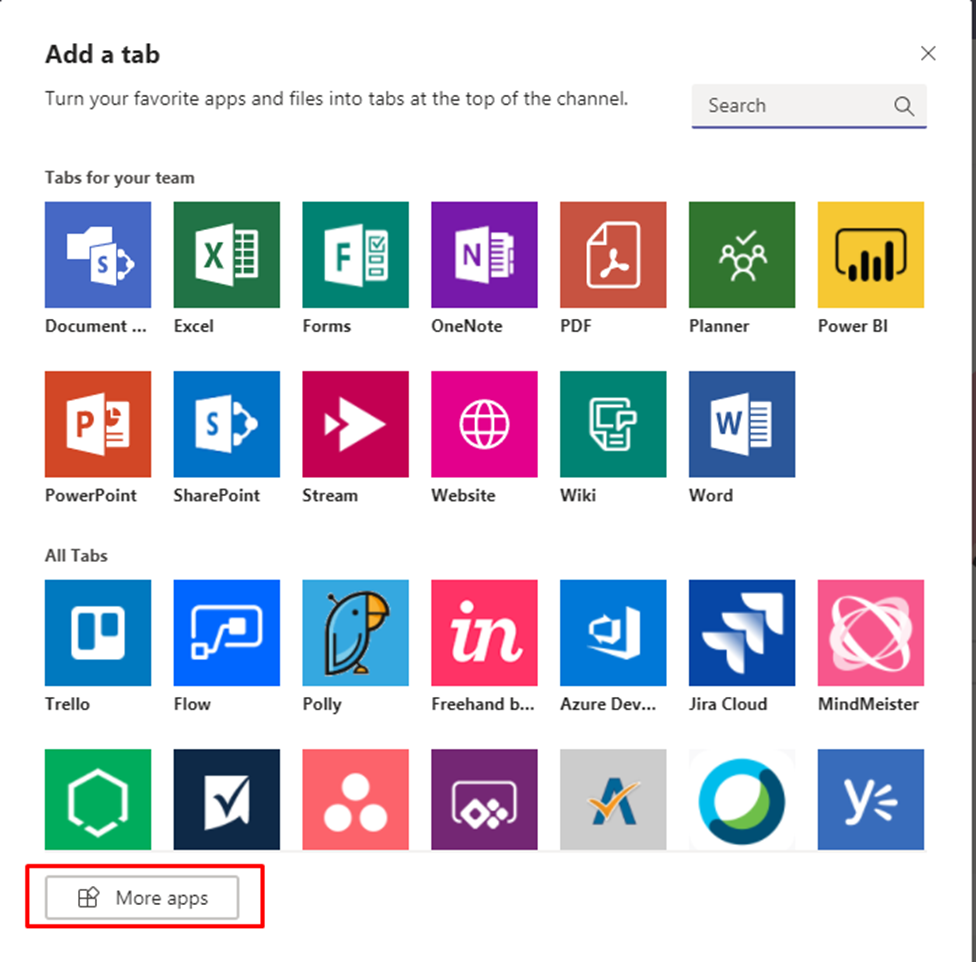Viewport: 976px width, 962px height.
Task: Choose the Polly parrot app tile
Action: pos(355,633)
